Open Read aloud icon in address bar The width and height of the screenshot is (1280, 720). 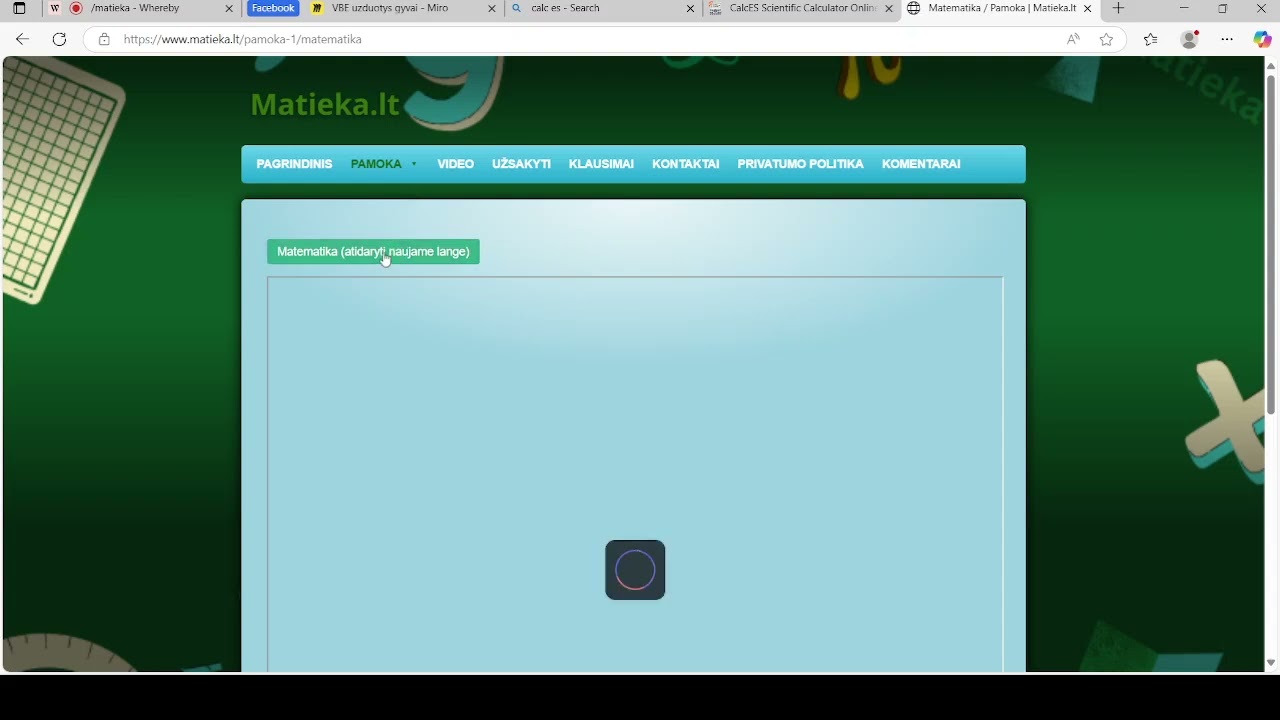(x=1073, y=39)
